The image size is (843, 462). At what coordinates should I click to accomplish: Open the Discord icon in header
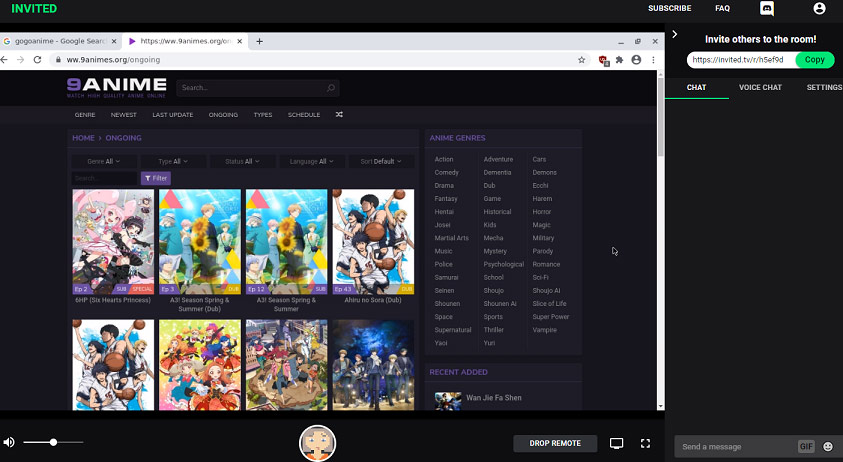767,9
